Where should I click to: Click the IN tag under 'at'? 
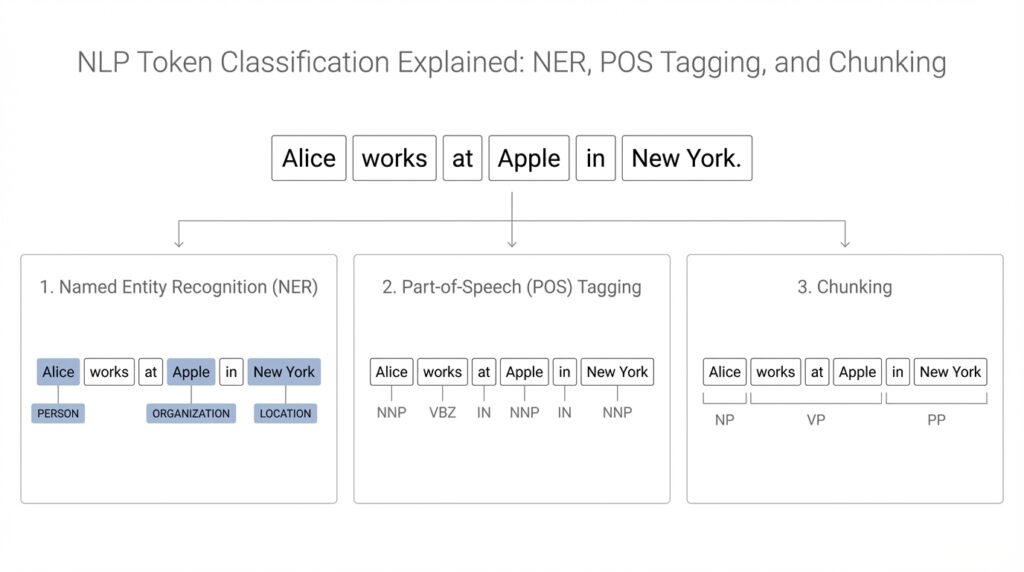click(483, 413)
